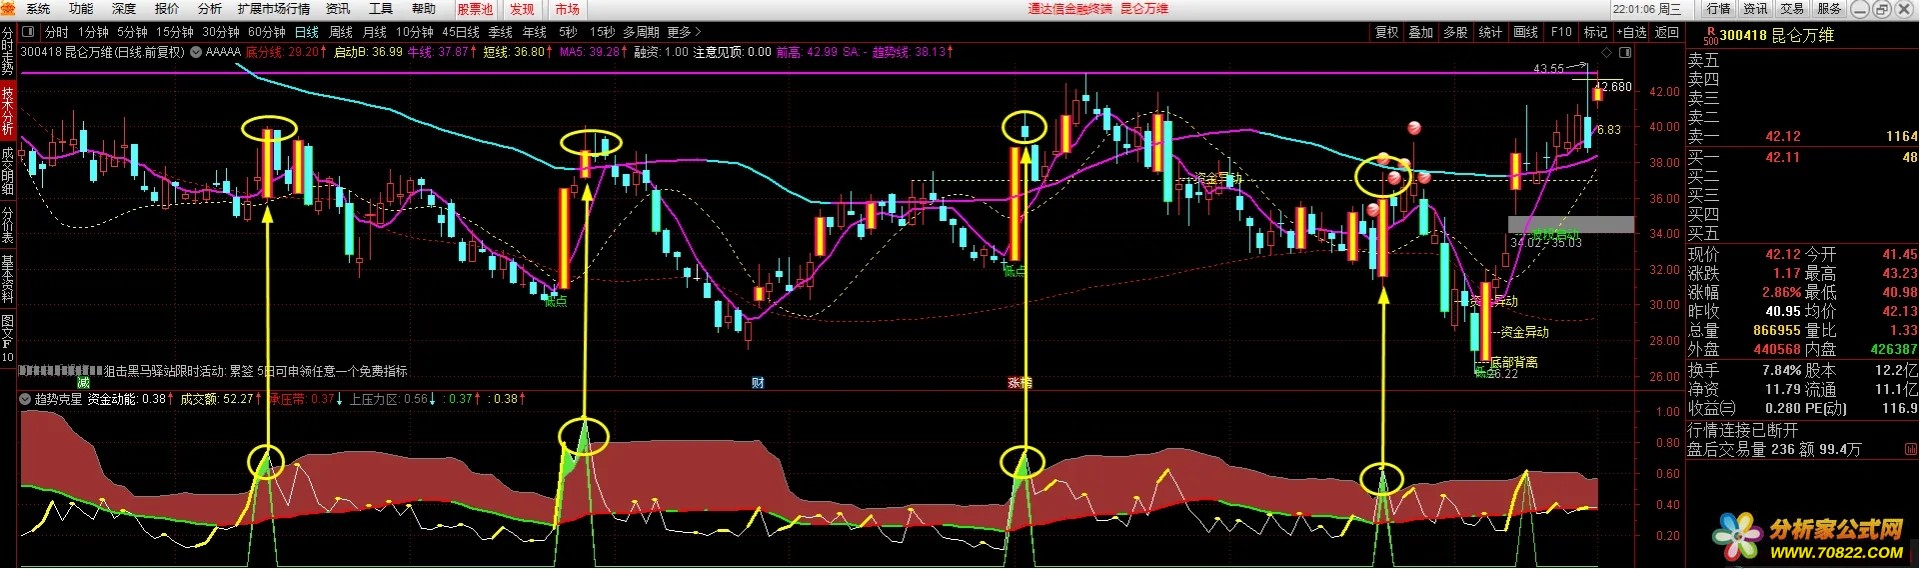Add stock via +自选 button
The image size is (1920, 569).
point(1631,32)
